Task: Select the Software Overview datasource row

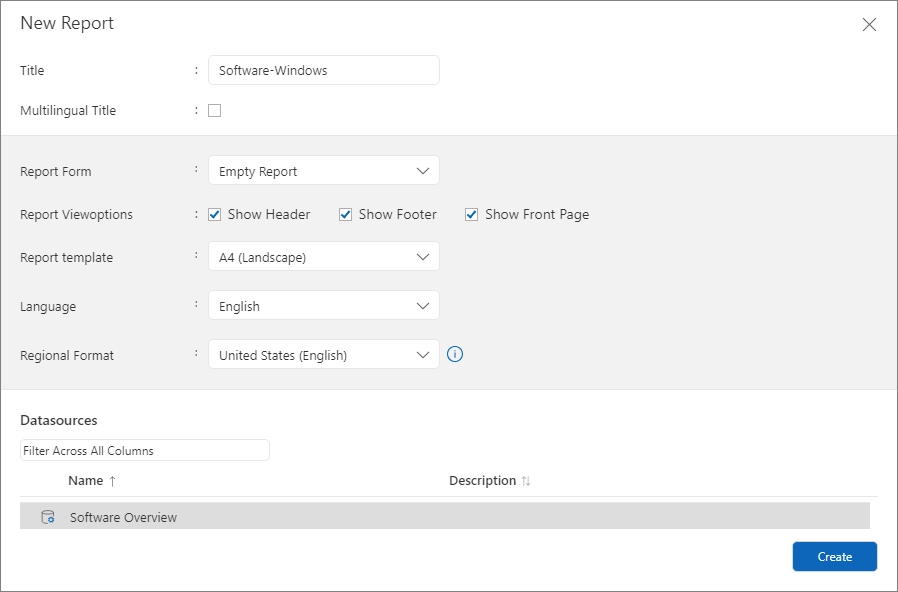Action: pyautogui.click(x=444, y=517)
